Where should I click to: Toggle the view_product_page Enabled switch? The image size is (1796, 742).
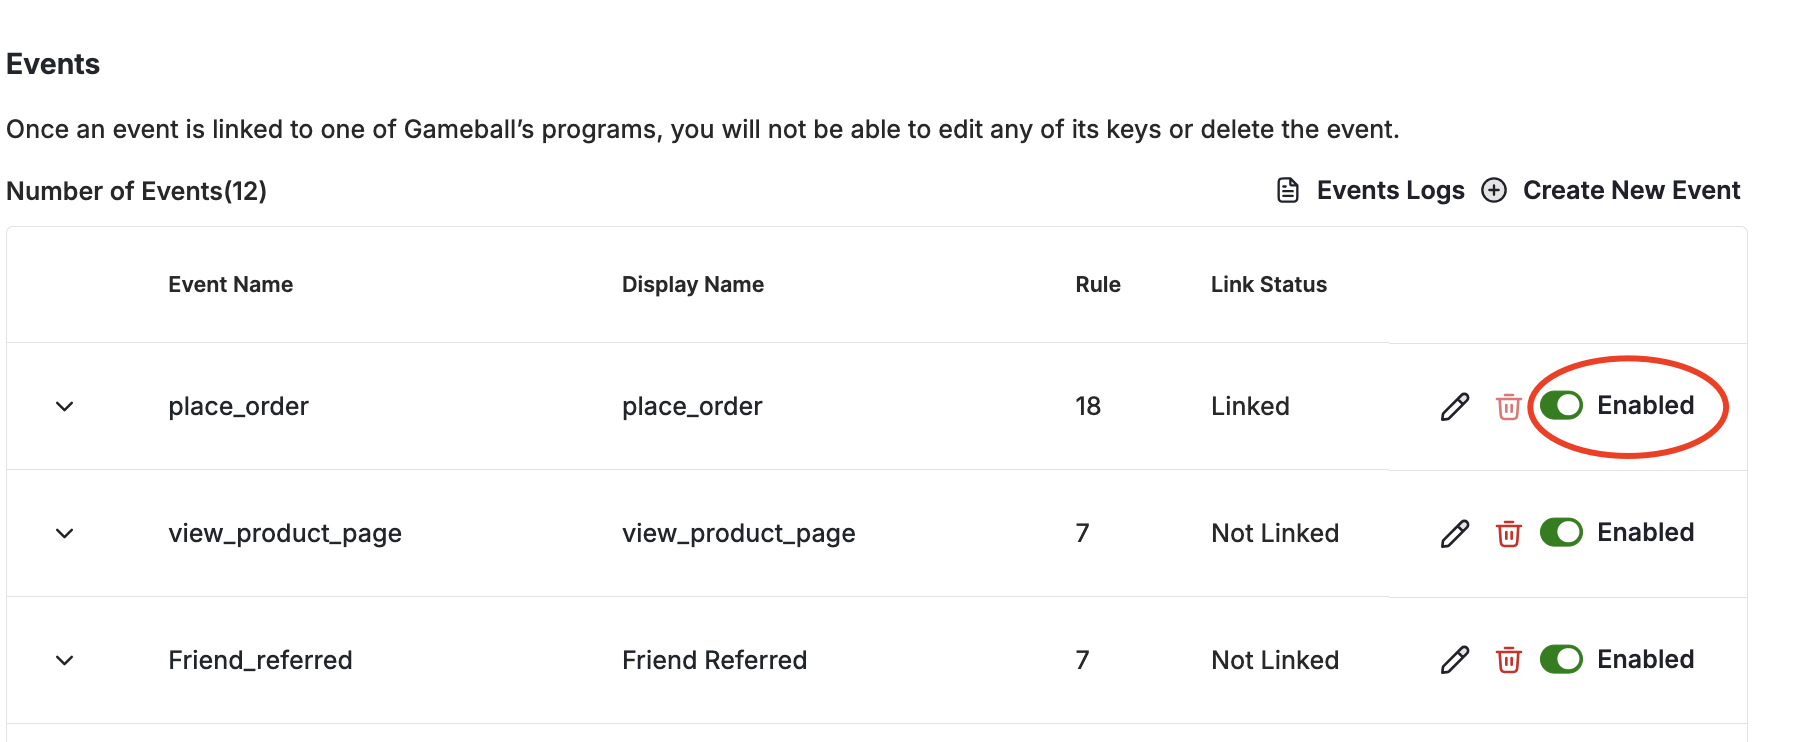pos(1561,532)
